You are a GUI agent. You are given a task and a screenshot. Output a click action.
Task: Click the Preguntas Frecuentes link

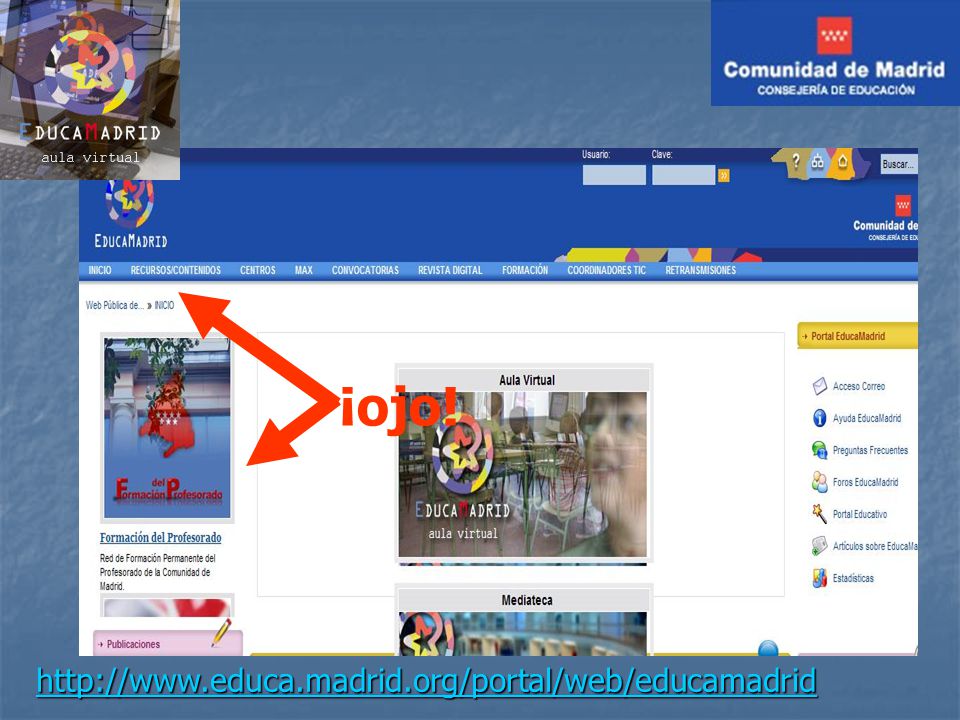click(870, 450)
